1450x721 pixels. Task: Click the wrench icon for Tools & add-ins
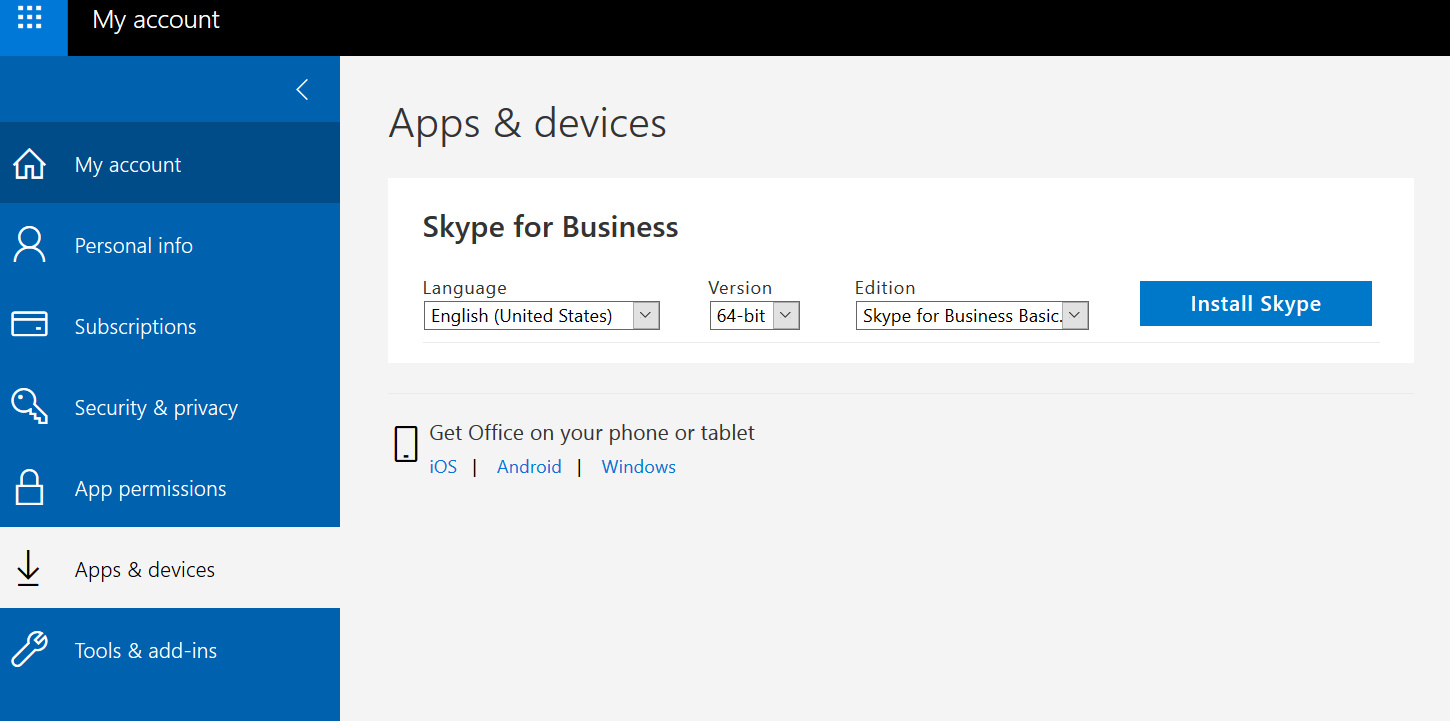tap(29, 649)
